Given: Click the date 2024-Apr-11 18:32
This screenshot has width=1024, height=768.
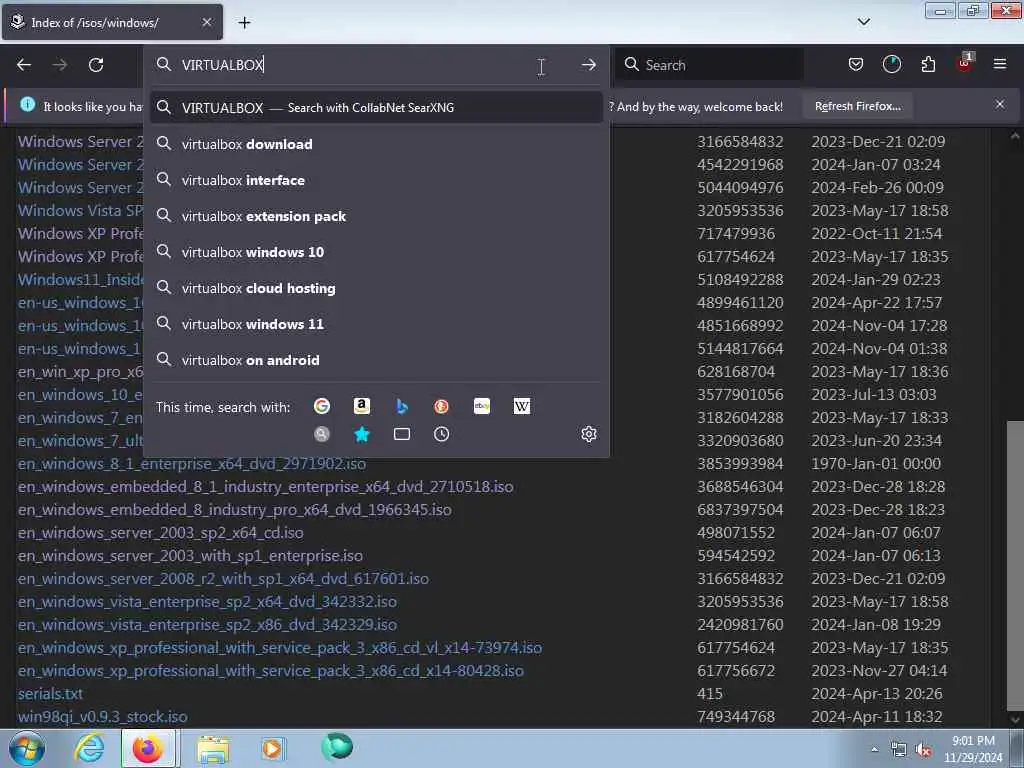Looking at the screenshot, I should pyautogui.click(x=876, y=716).
